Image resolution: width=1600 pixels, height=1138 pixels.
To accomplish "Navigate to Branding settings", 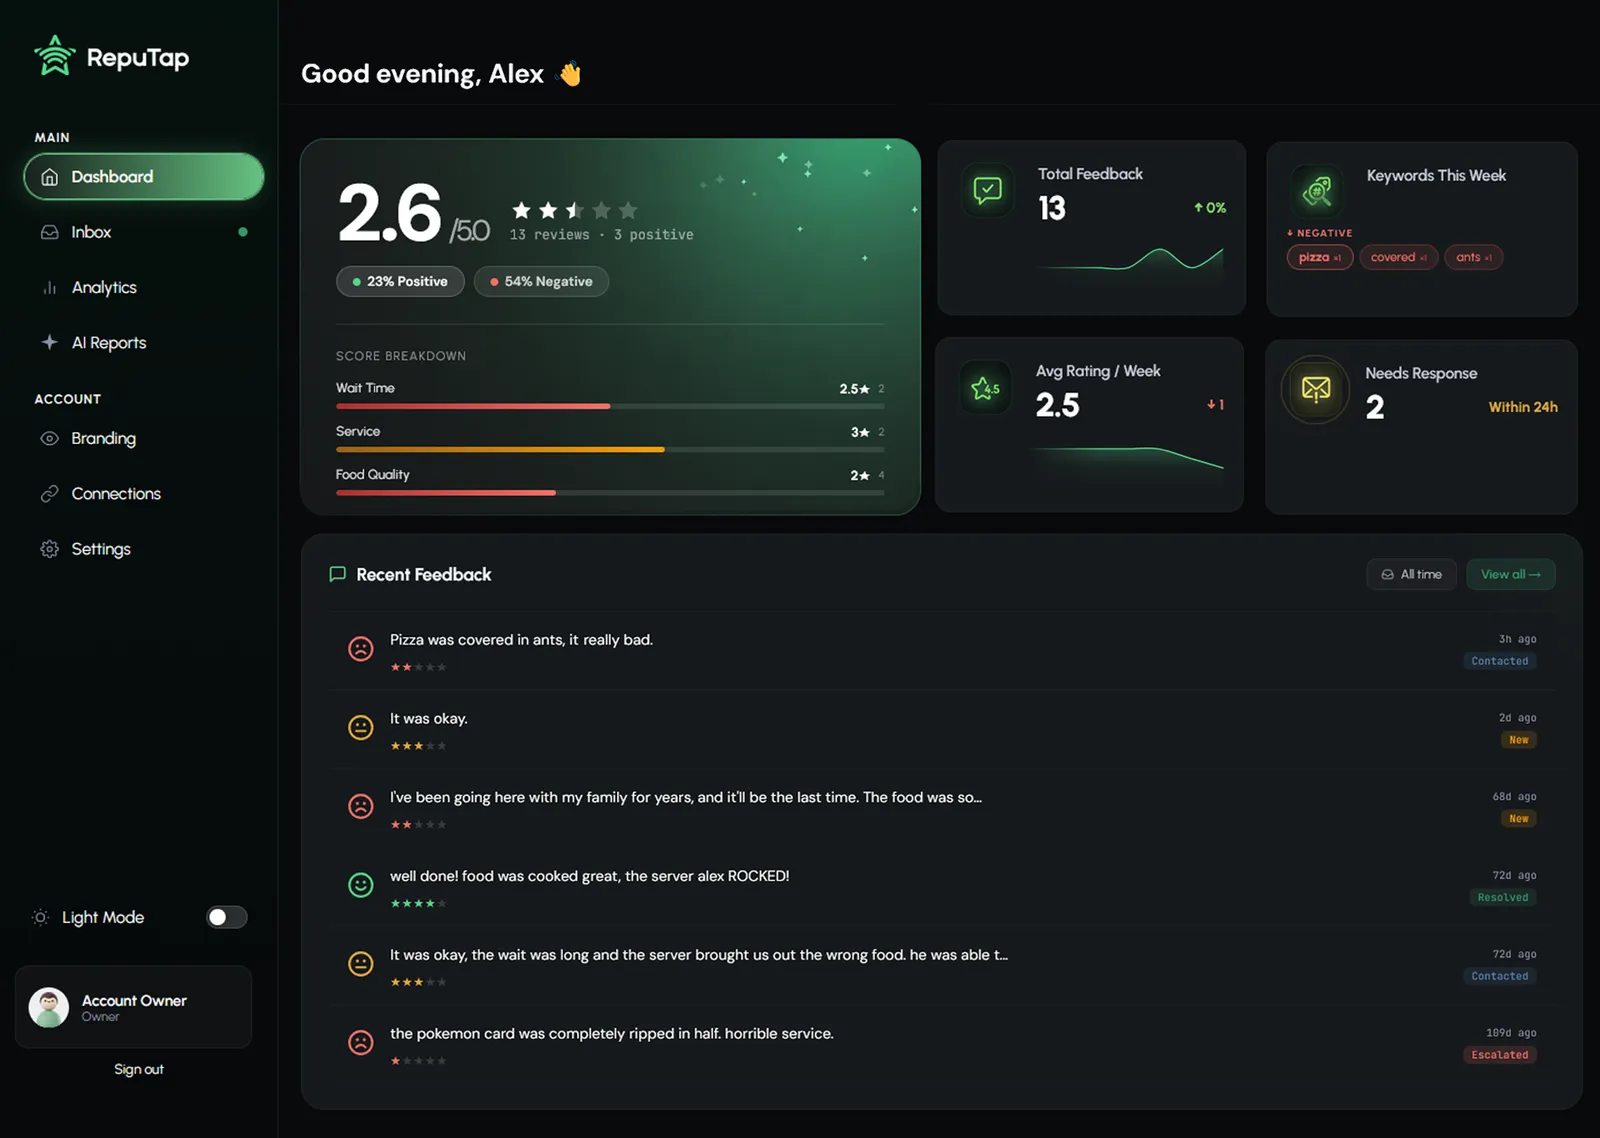I will 144,438.
